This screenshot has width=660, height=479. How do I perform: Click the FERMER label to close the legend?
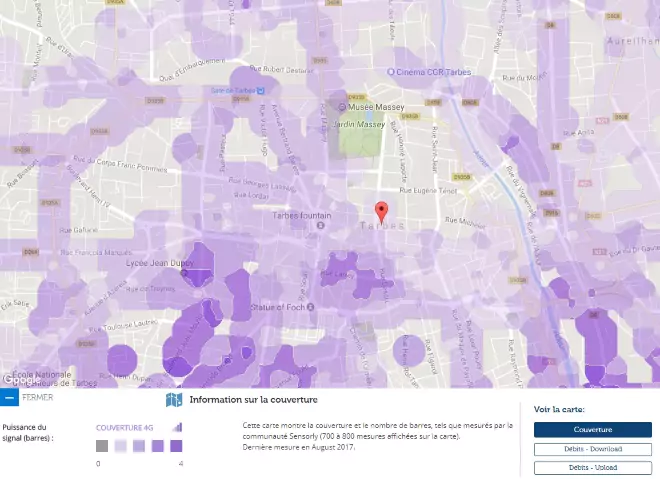[37, 397]
